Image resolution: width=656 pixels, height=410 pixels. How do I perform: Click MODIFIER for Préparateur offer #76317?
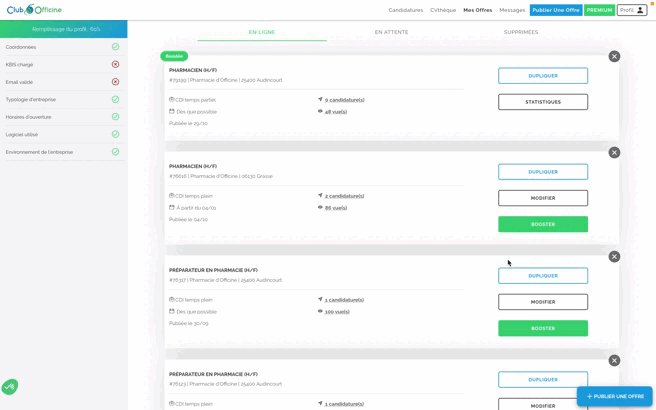[x=543, y=302]
